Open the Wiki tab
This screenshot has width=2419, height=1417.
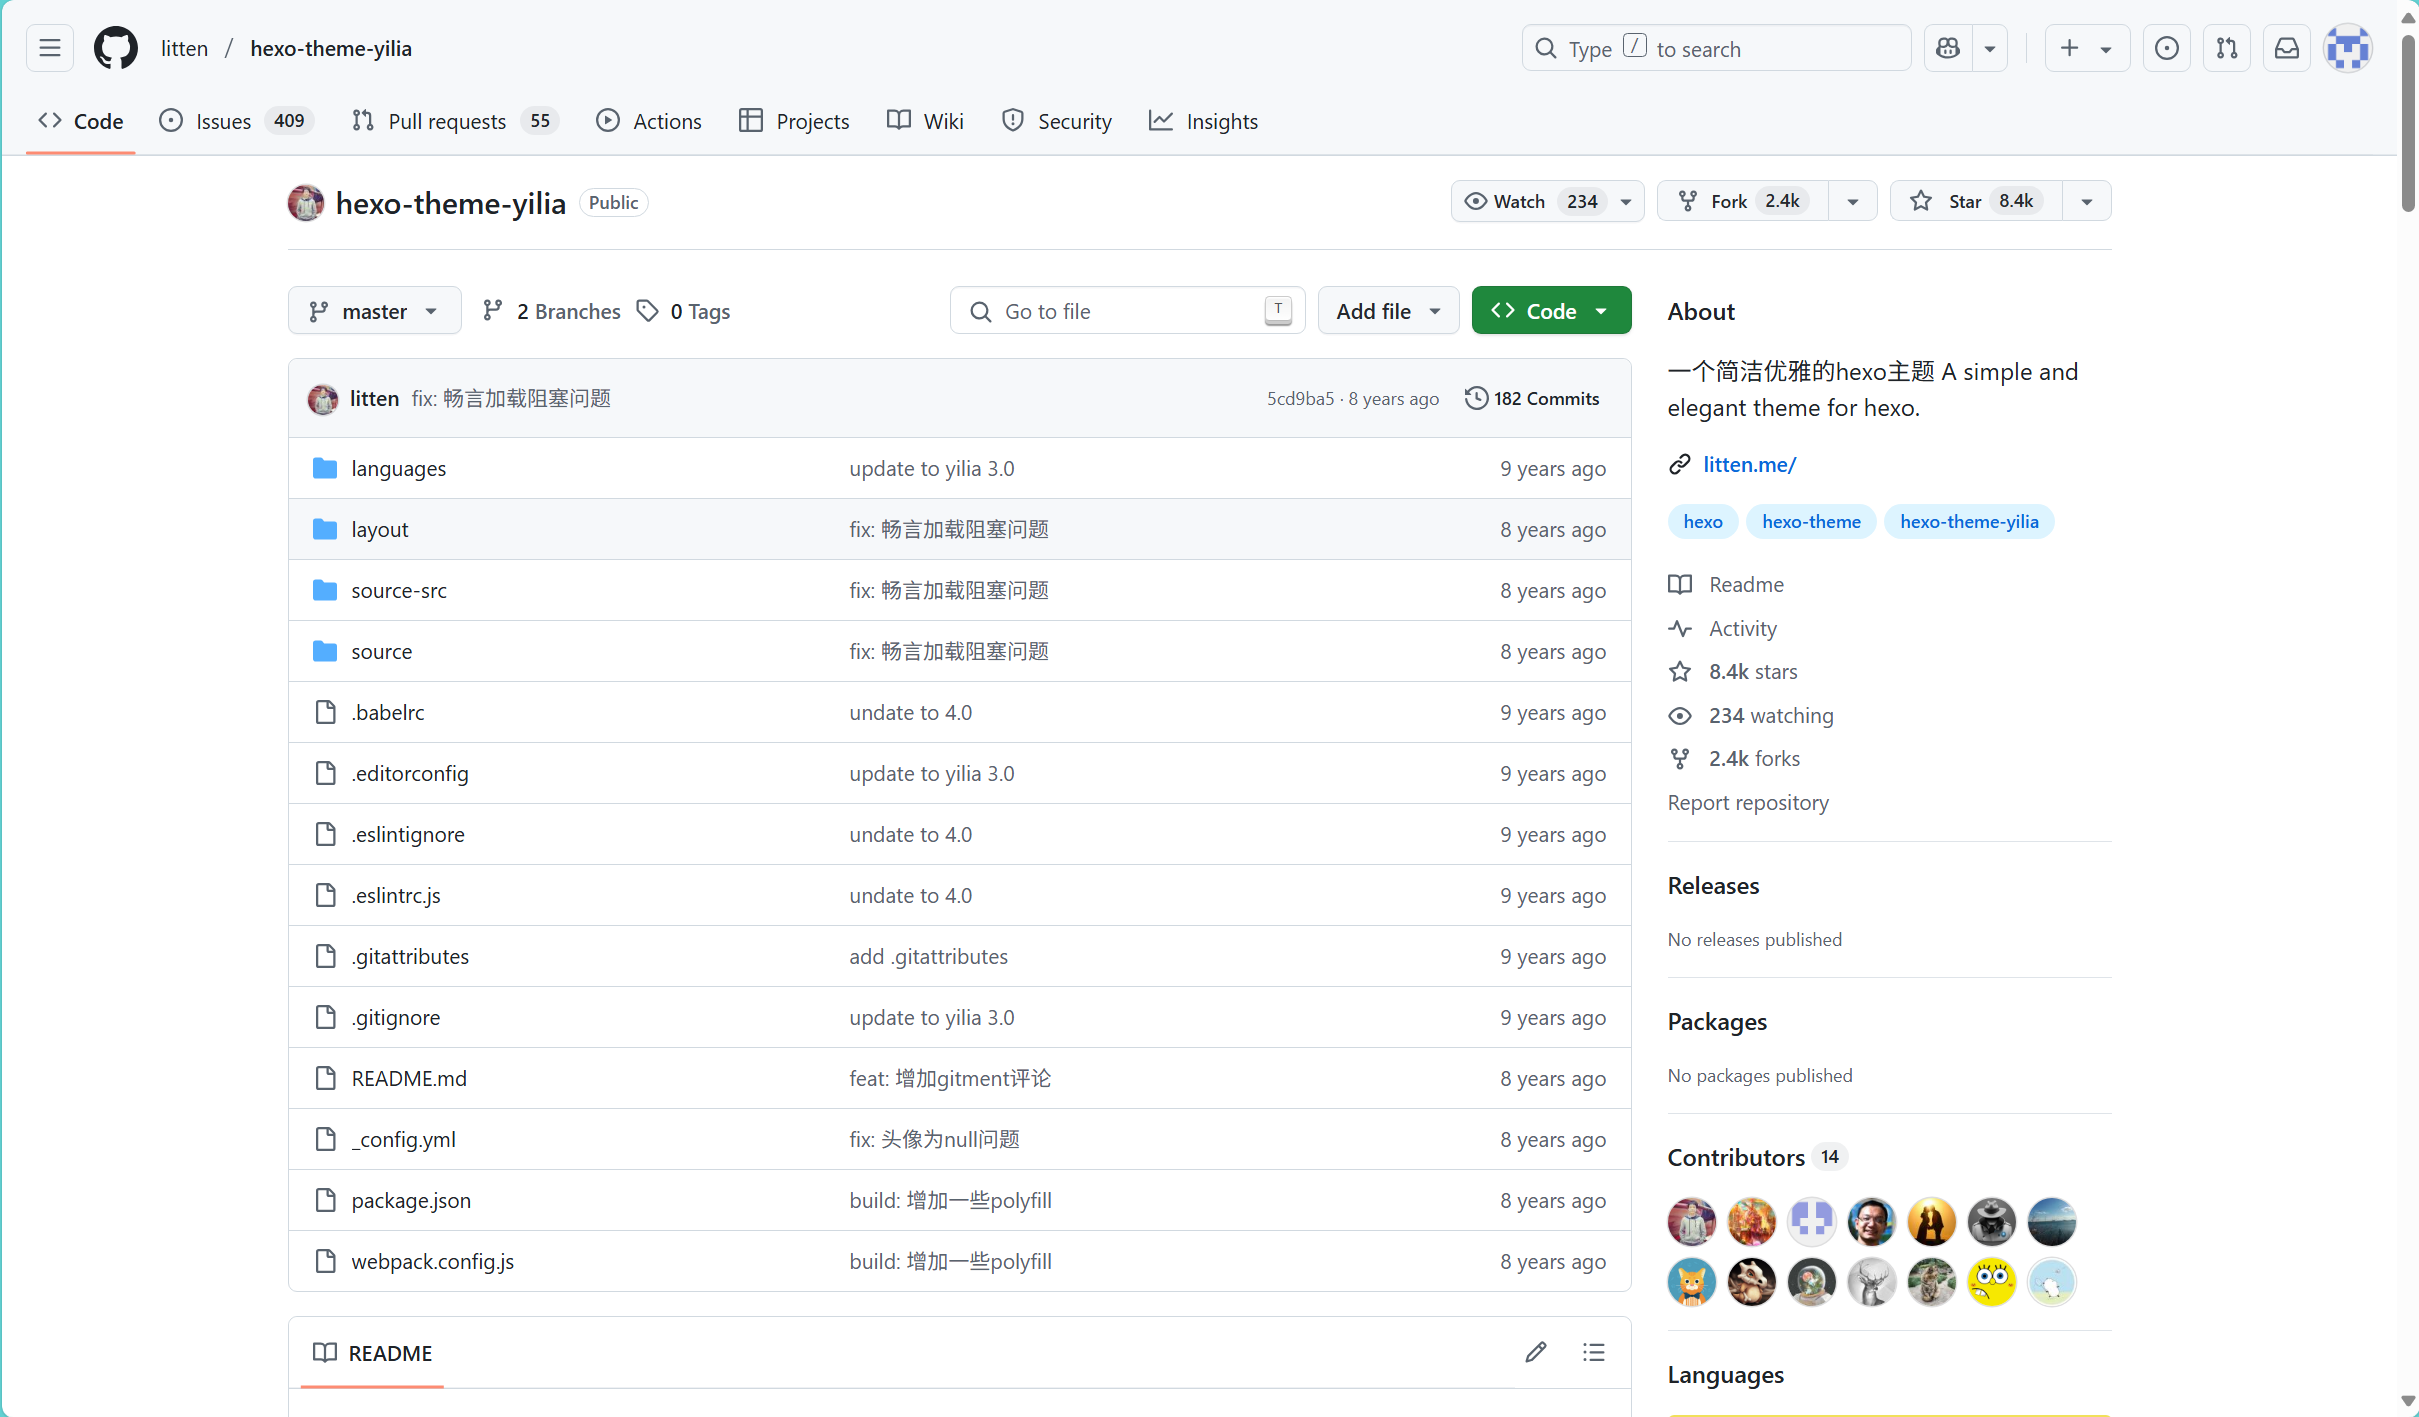[x=925, y=121]
